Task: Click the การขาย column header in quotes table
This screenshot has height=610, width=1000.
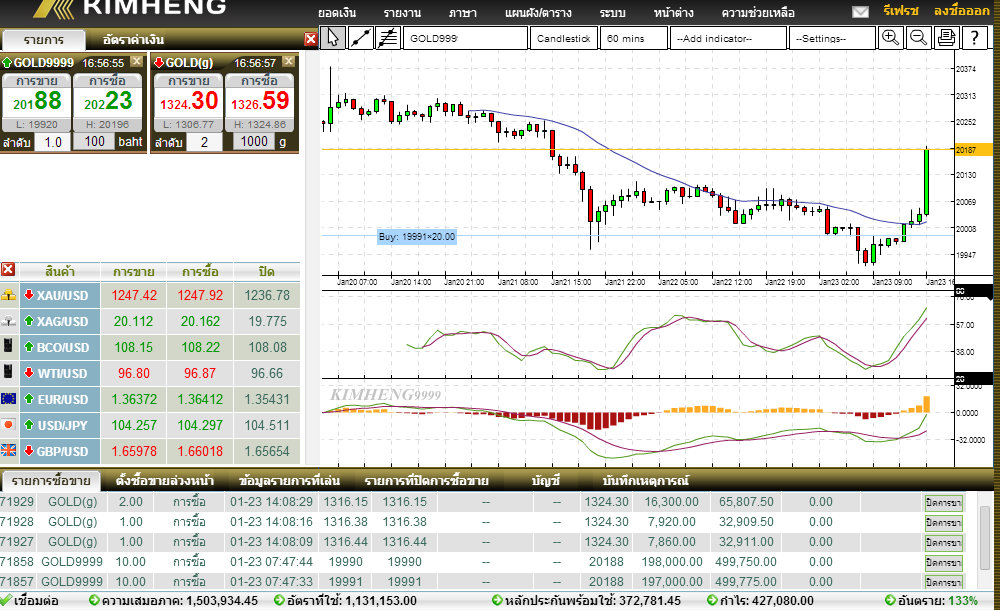Action: click(133, 271)
